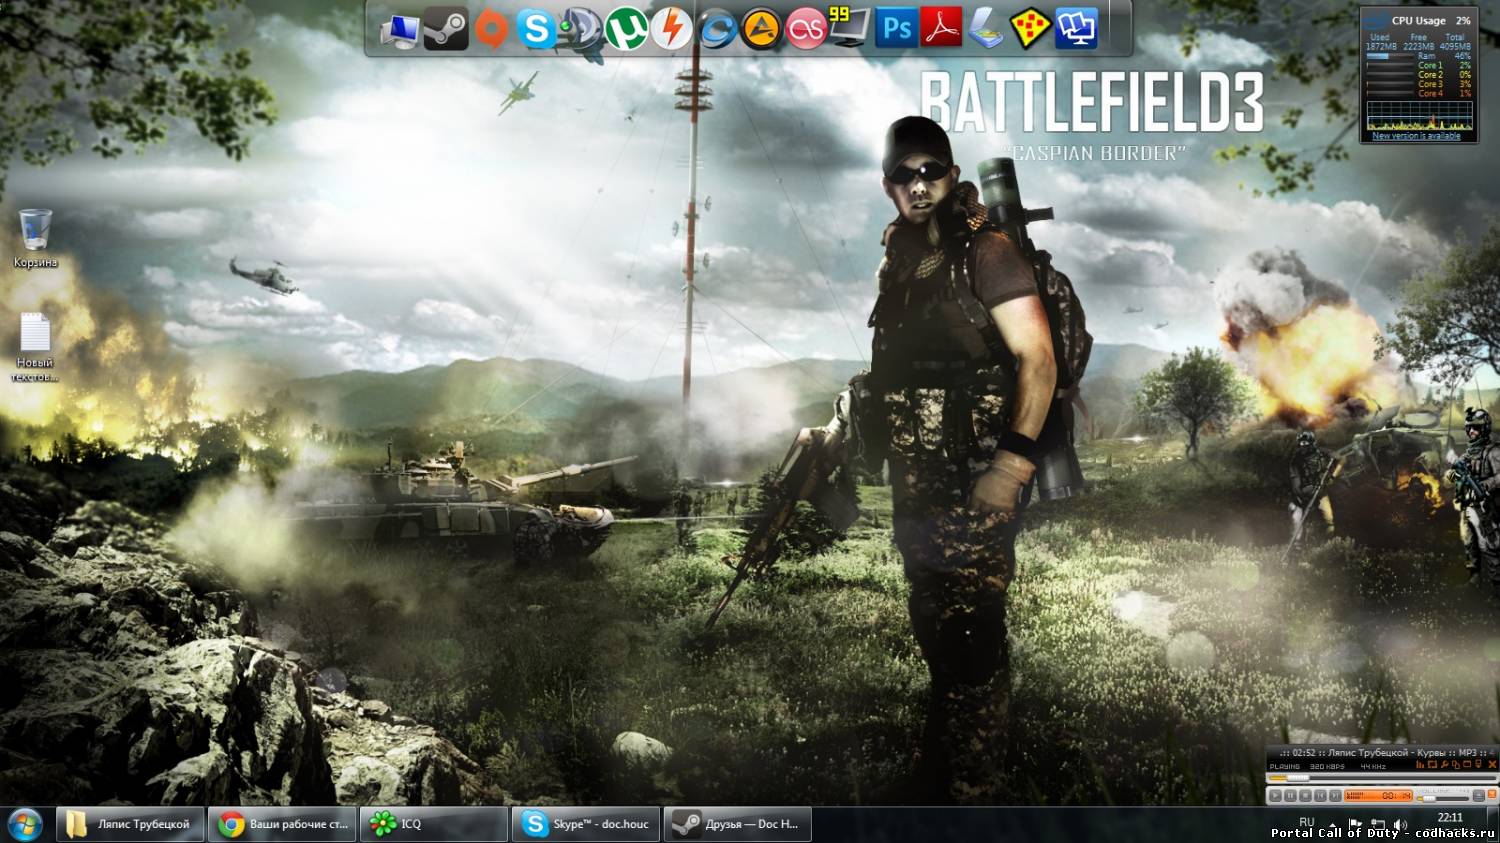Image resolution: width=1500 pixels, height=843 pixels.
Task: Click the orange time display in player
Action: [x=1378, y=796]
